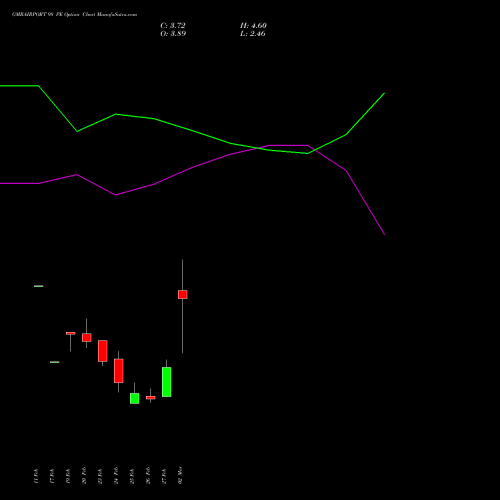Select the low value L: 2.46
The width and height of the screenshot is (500, 500).
coord(253,34)
